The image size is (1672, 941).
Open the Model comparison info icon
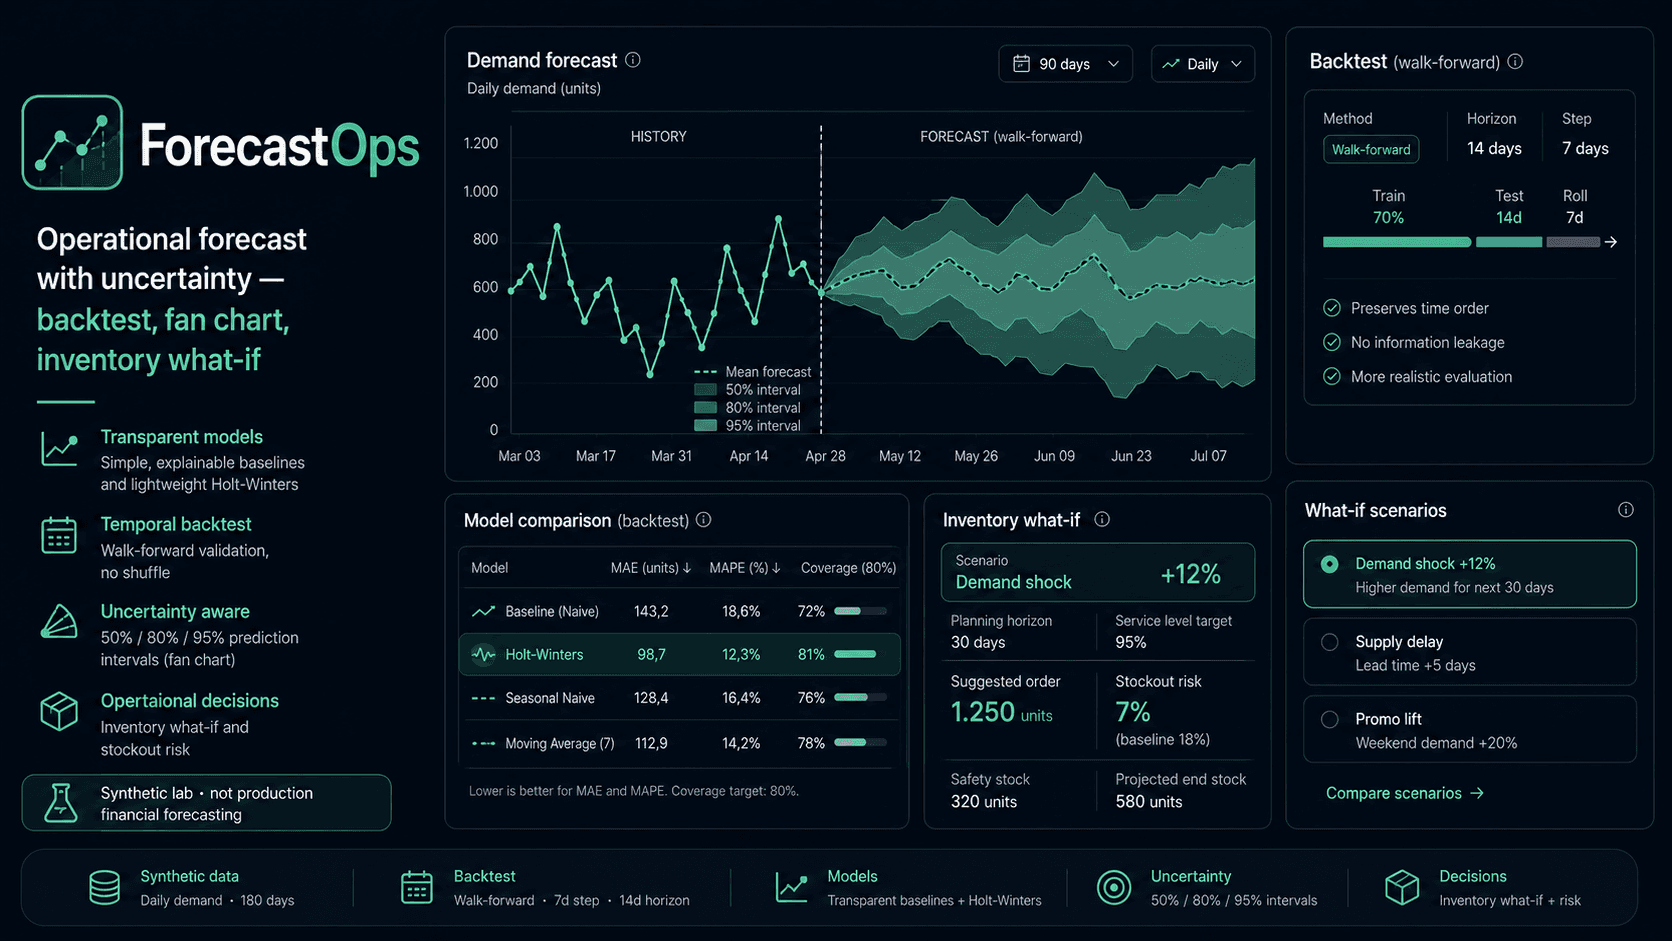pyautogui.click(x=704, y=520)
